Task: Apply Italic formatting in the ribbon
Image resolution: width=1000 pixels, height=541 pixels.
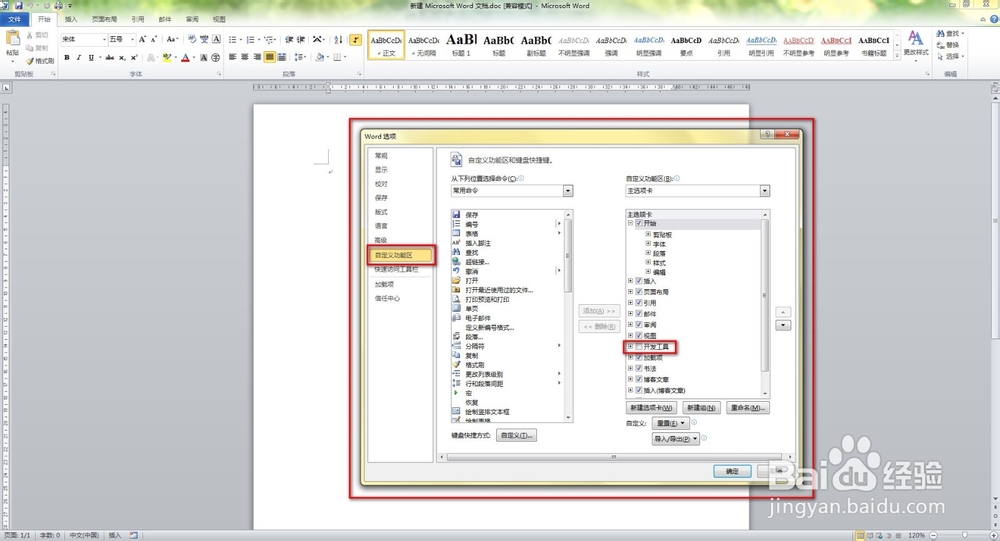Action: click(x=79, y=57)
